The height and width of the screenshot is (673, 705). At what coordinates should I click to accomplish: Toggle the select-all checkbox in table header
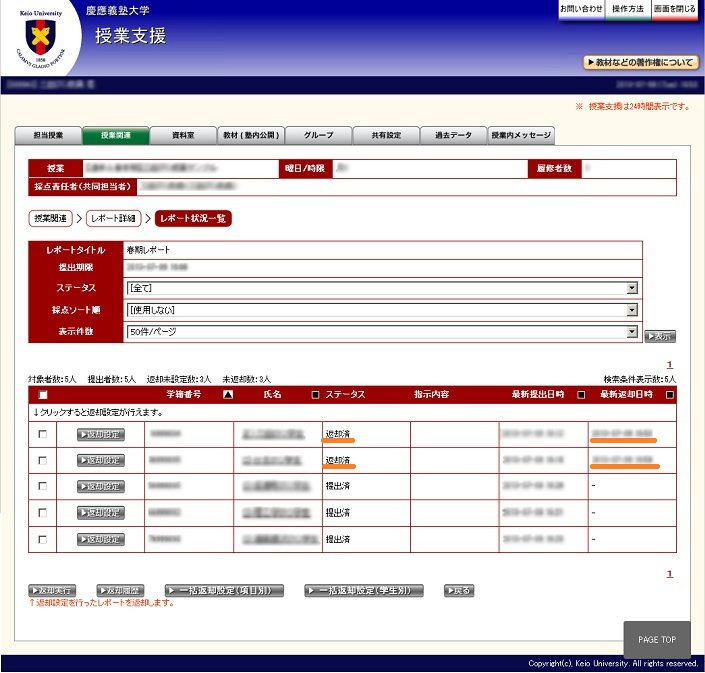coord(42,396)
